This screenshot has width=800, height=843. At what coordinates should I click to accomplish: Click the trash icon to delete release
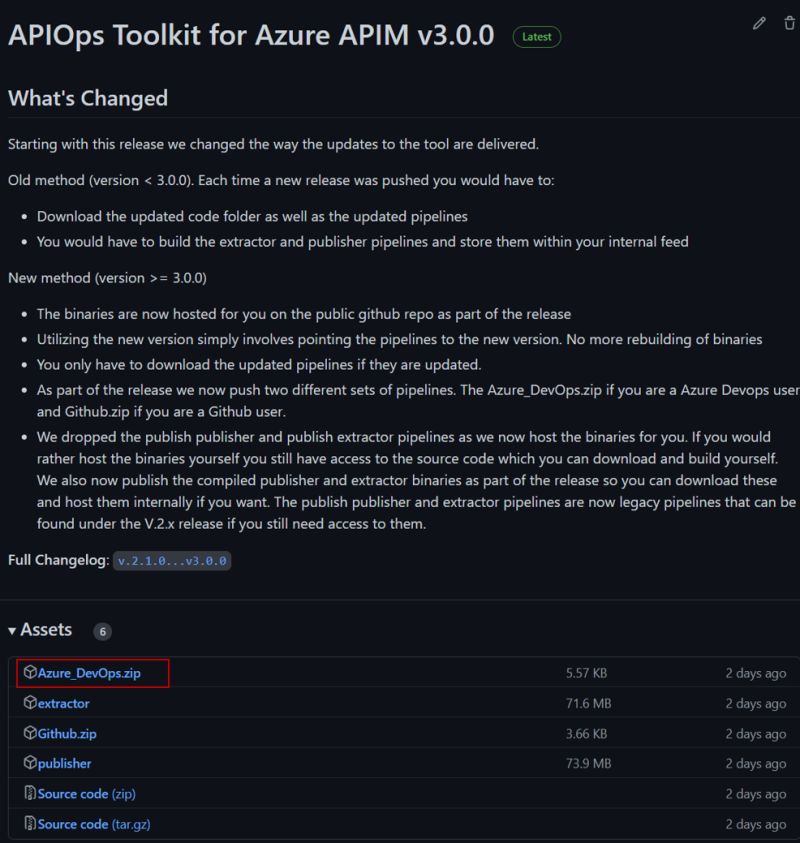tap(790, 23)
